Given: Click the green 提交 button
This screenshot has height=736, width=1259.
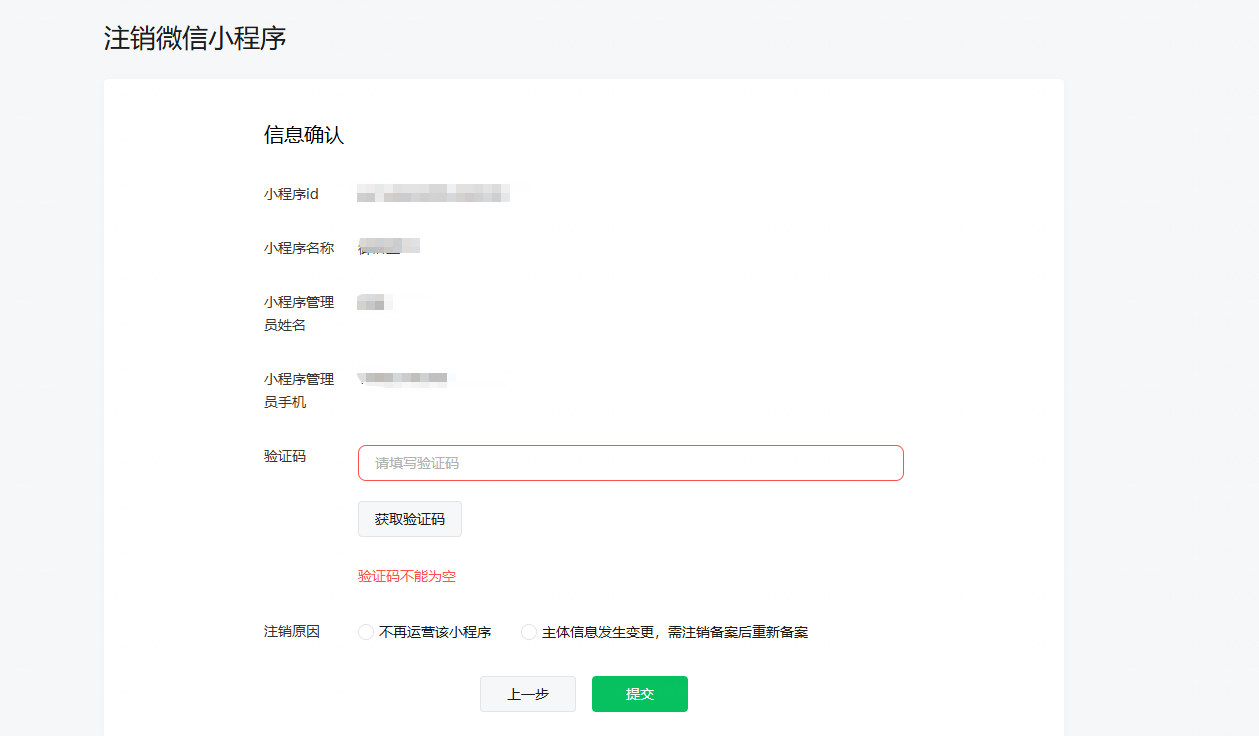Looking at the screenshot, I should click(640, 694).
